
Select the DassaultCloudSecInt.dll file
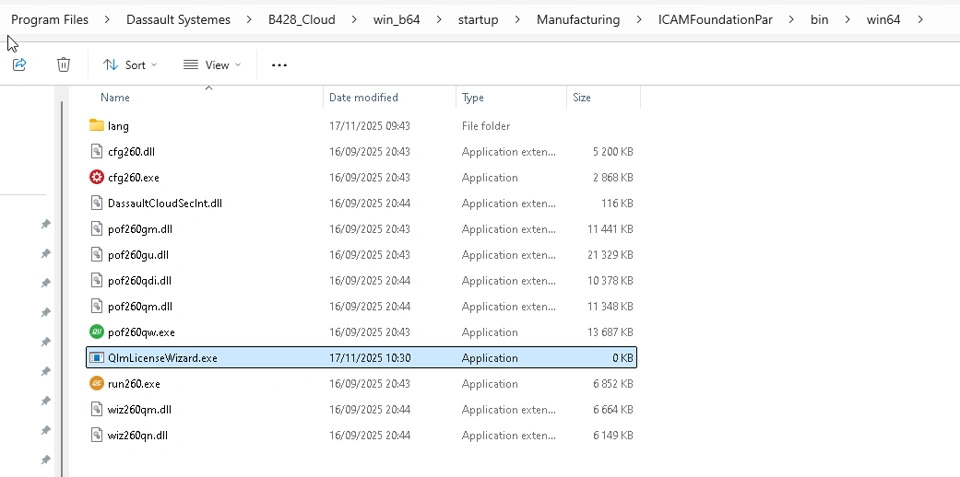[x=165, y=204]
